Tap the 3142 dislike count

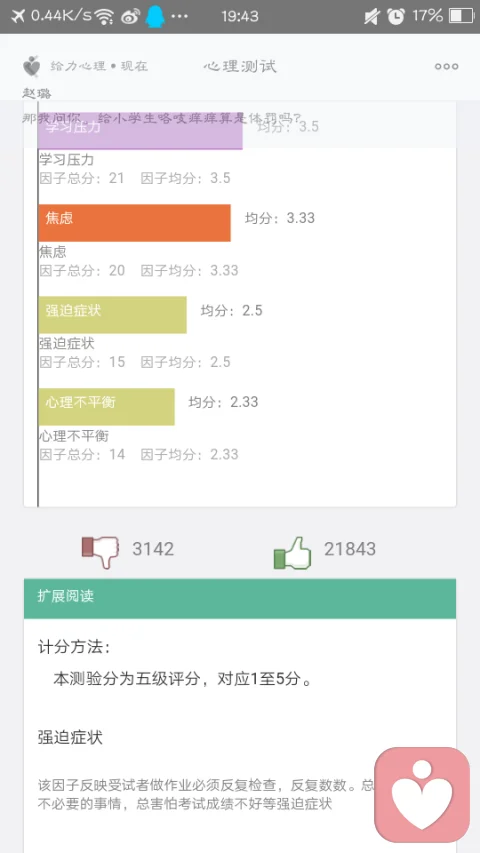click(x=153, y=549)
